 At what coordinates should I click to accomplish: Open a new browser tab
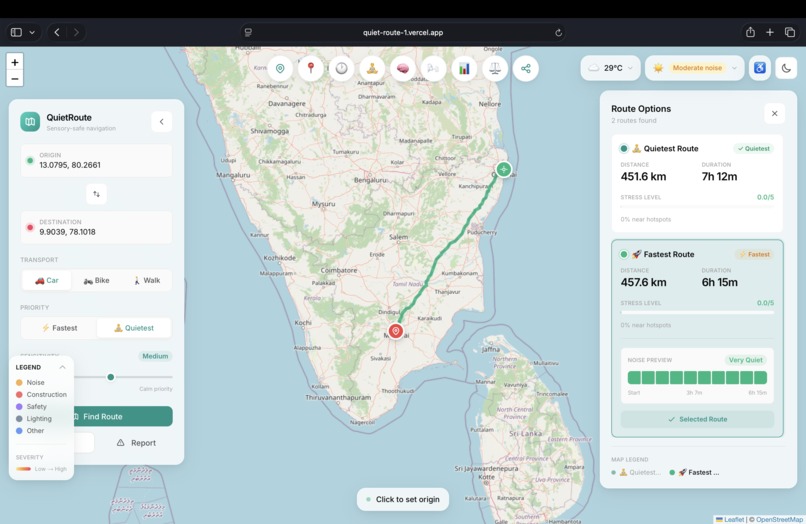[770, 32]
